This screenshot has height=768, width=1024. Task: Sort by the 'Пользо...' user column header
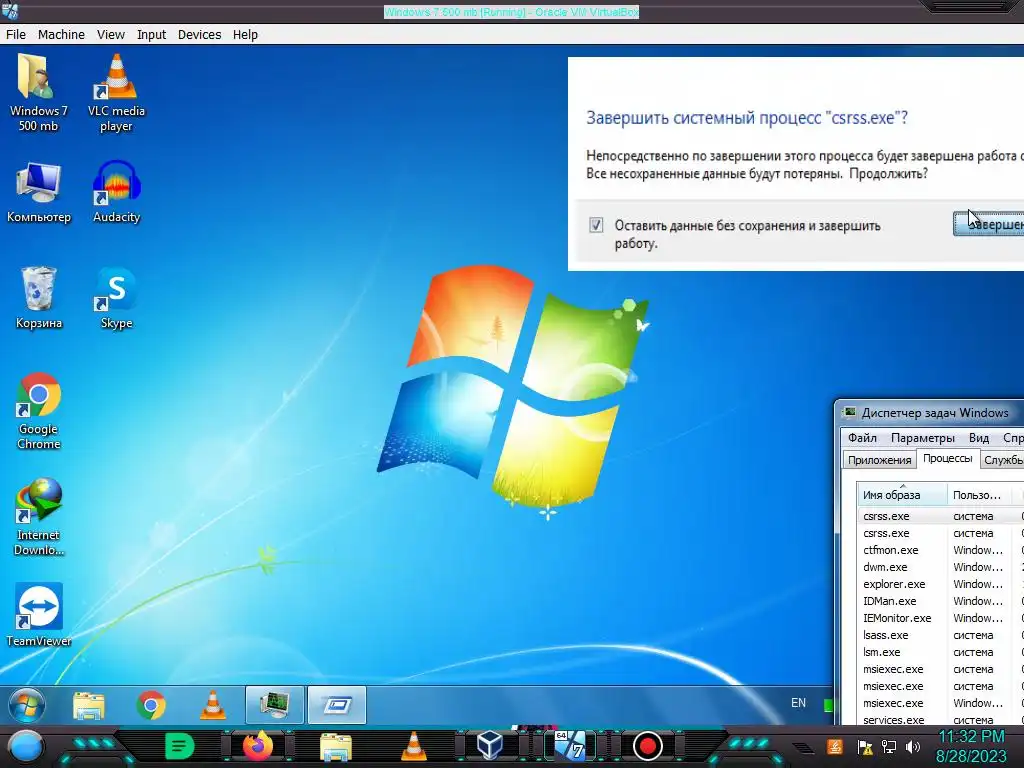point(979,494)
